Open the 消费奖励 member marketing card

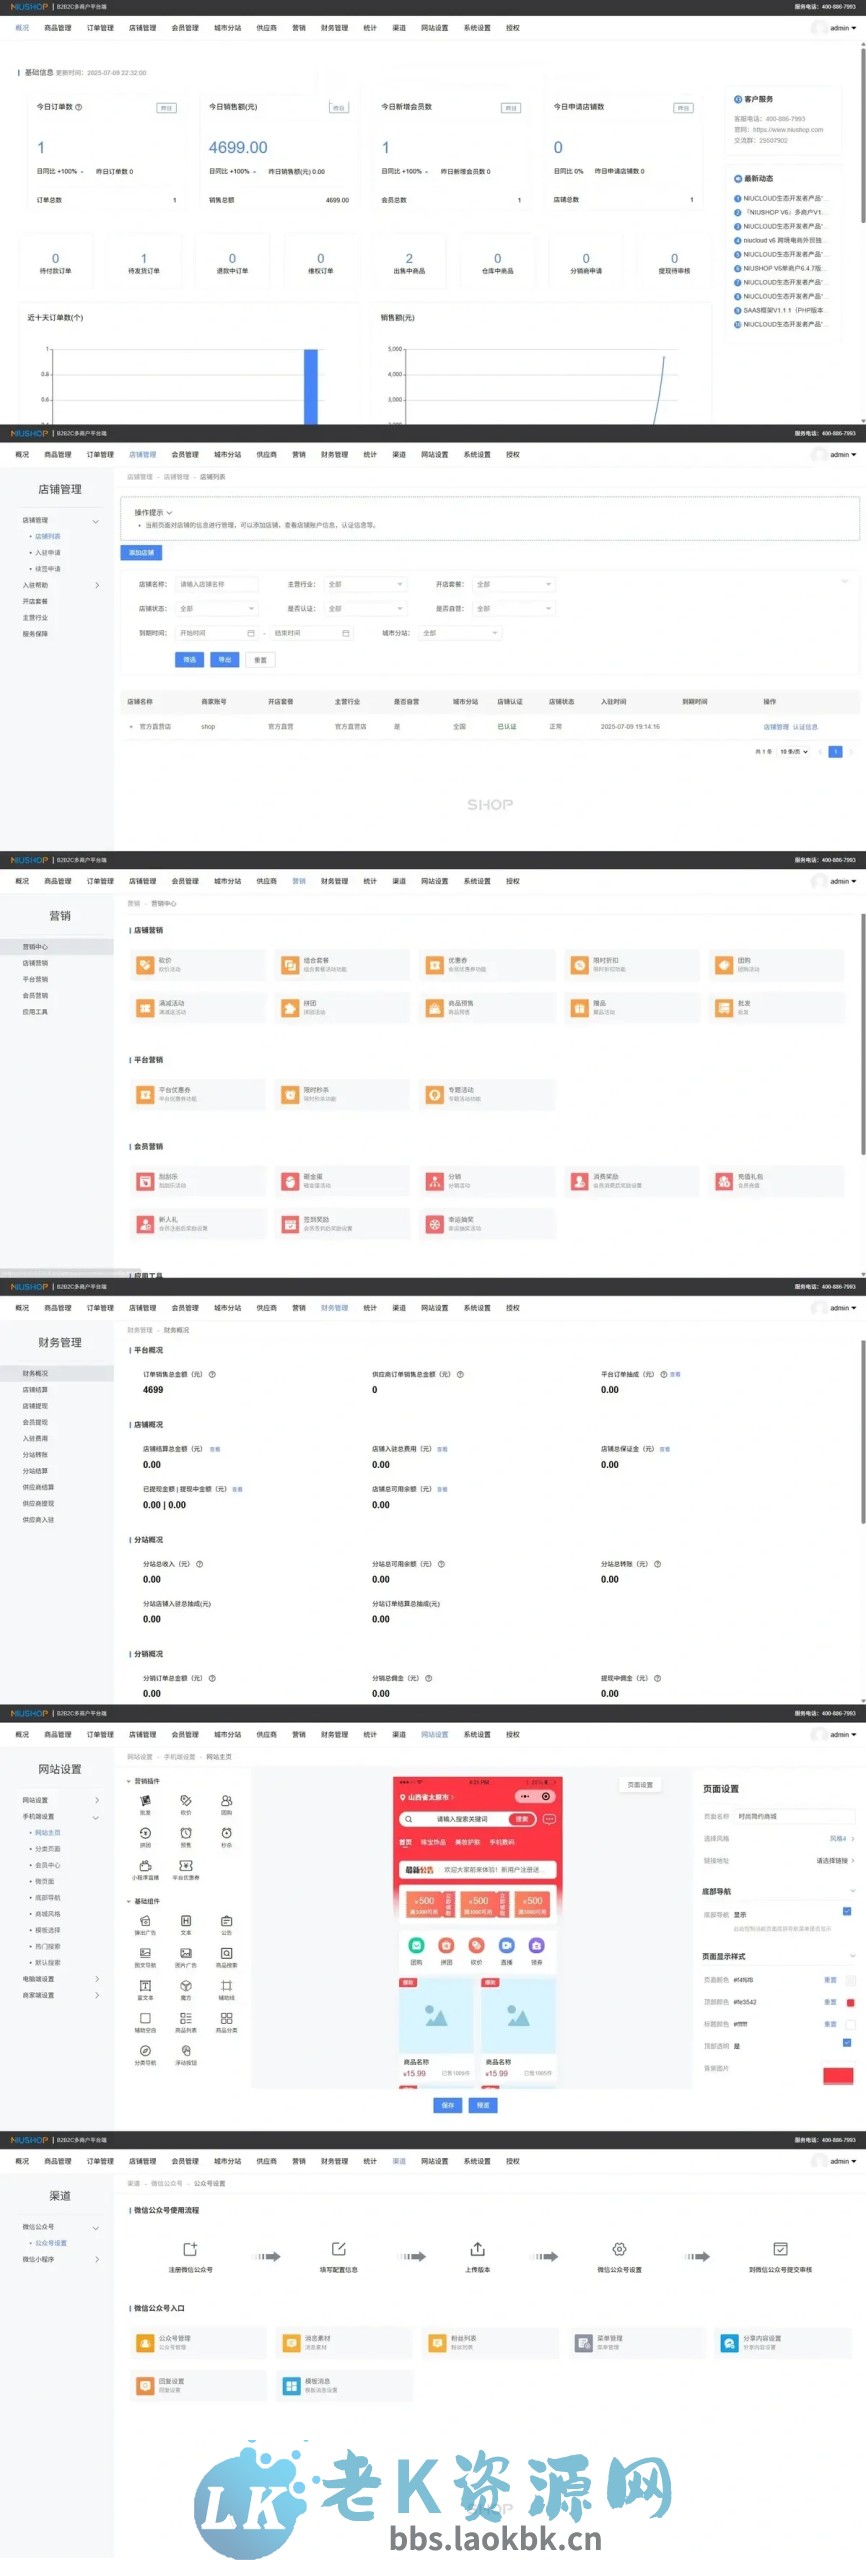point(632,1182)
